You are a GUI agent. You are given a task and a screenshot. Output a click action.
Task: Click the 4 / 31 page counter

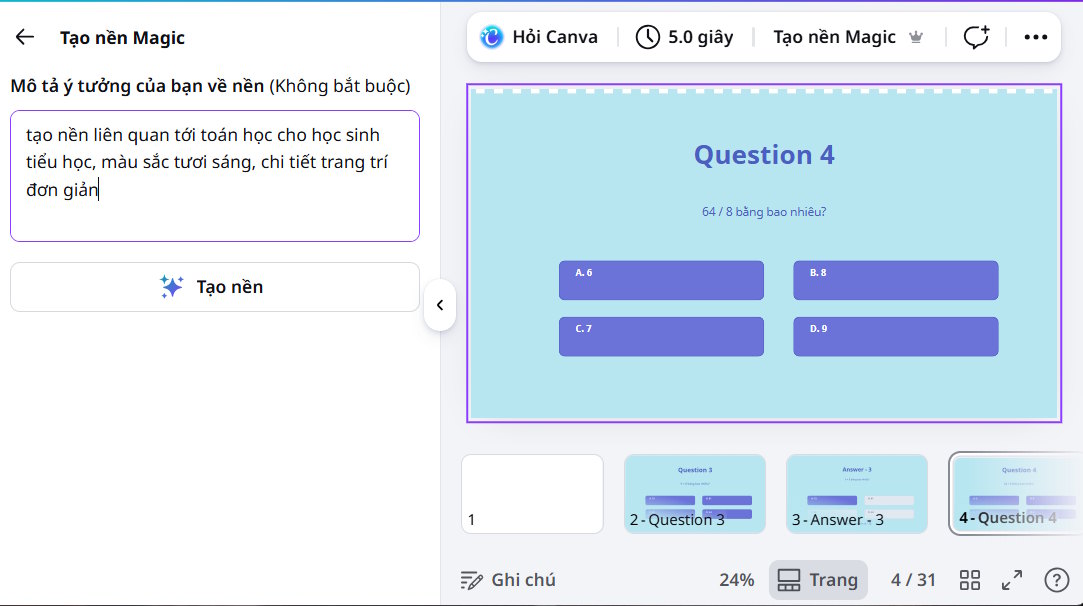913,580
